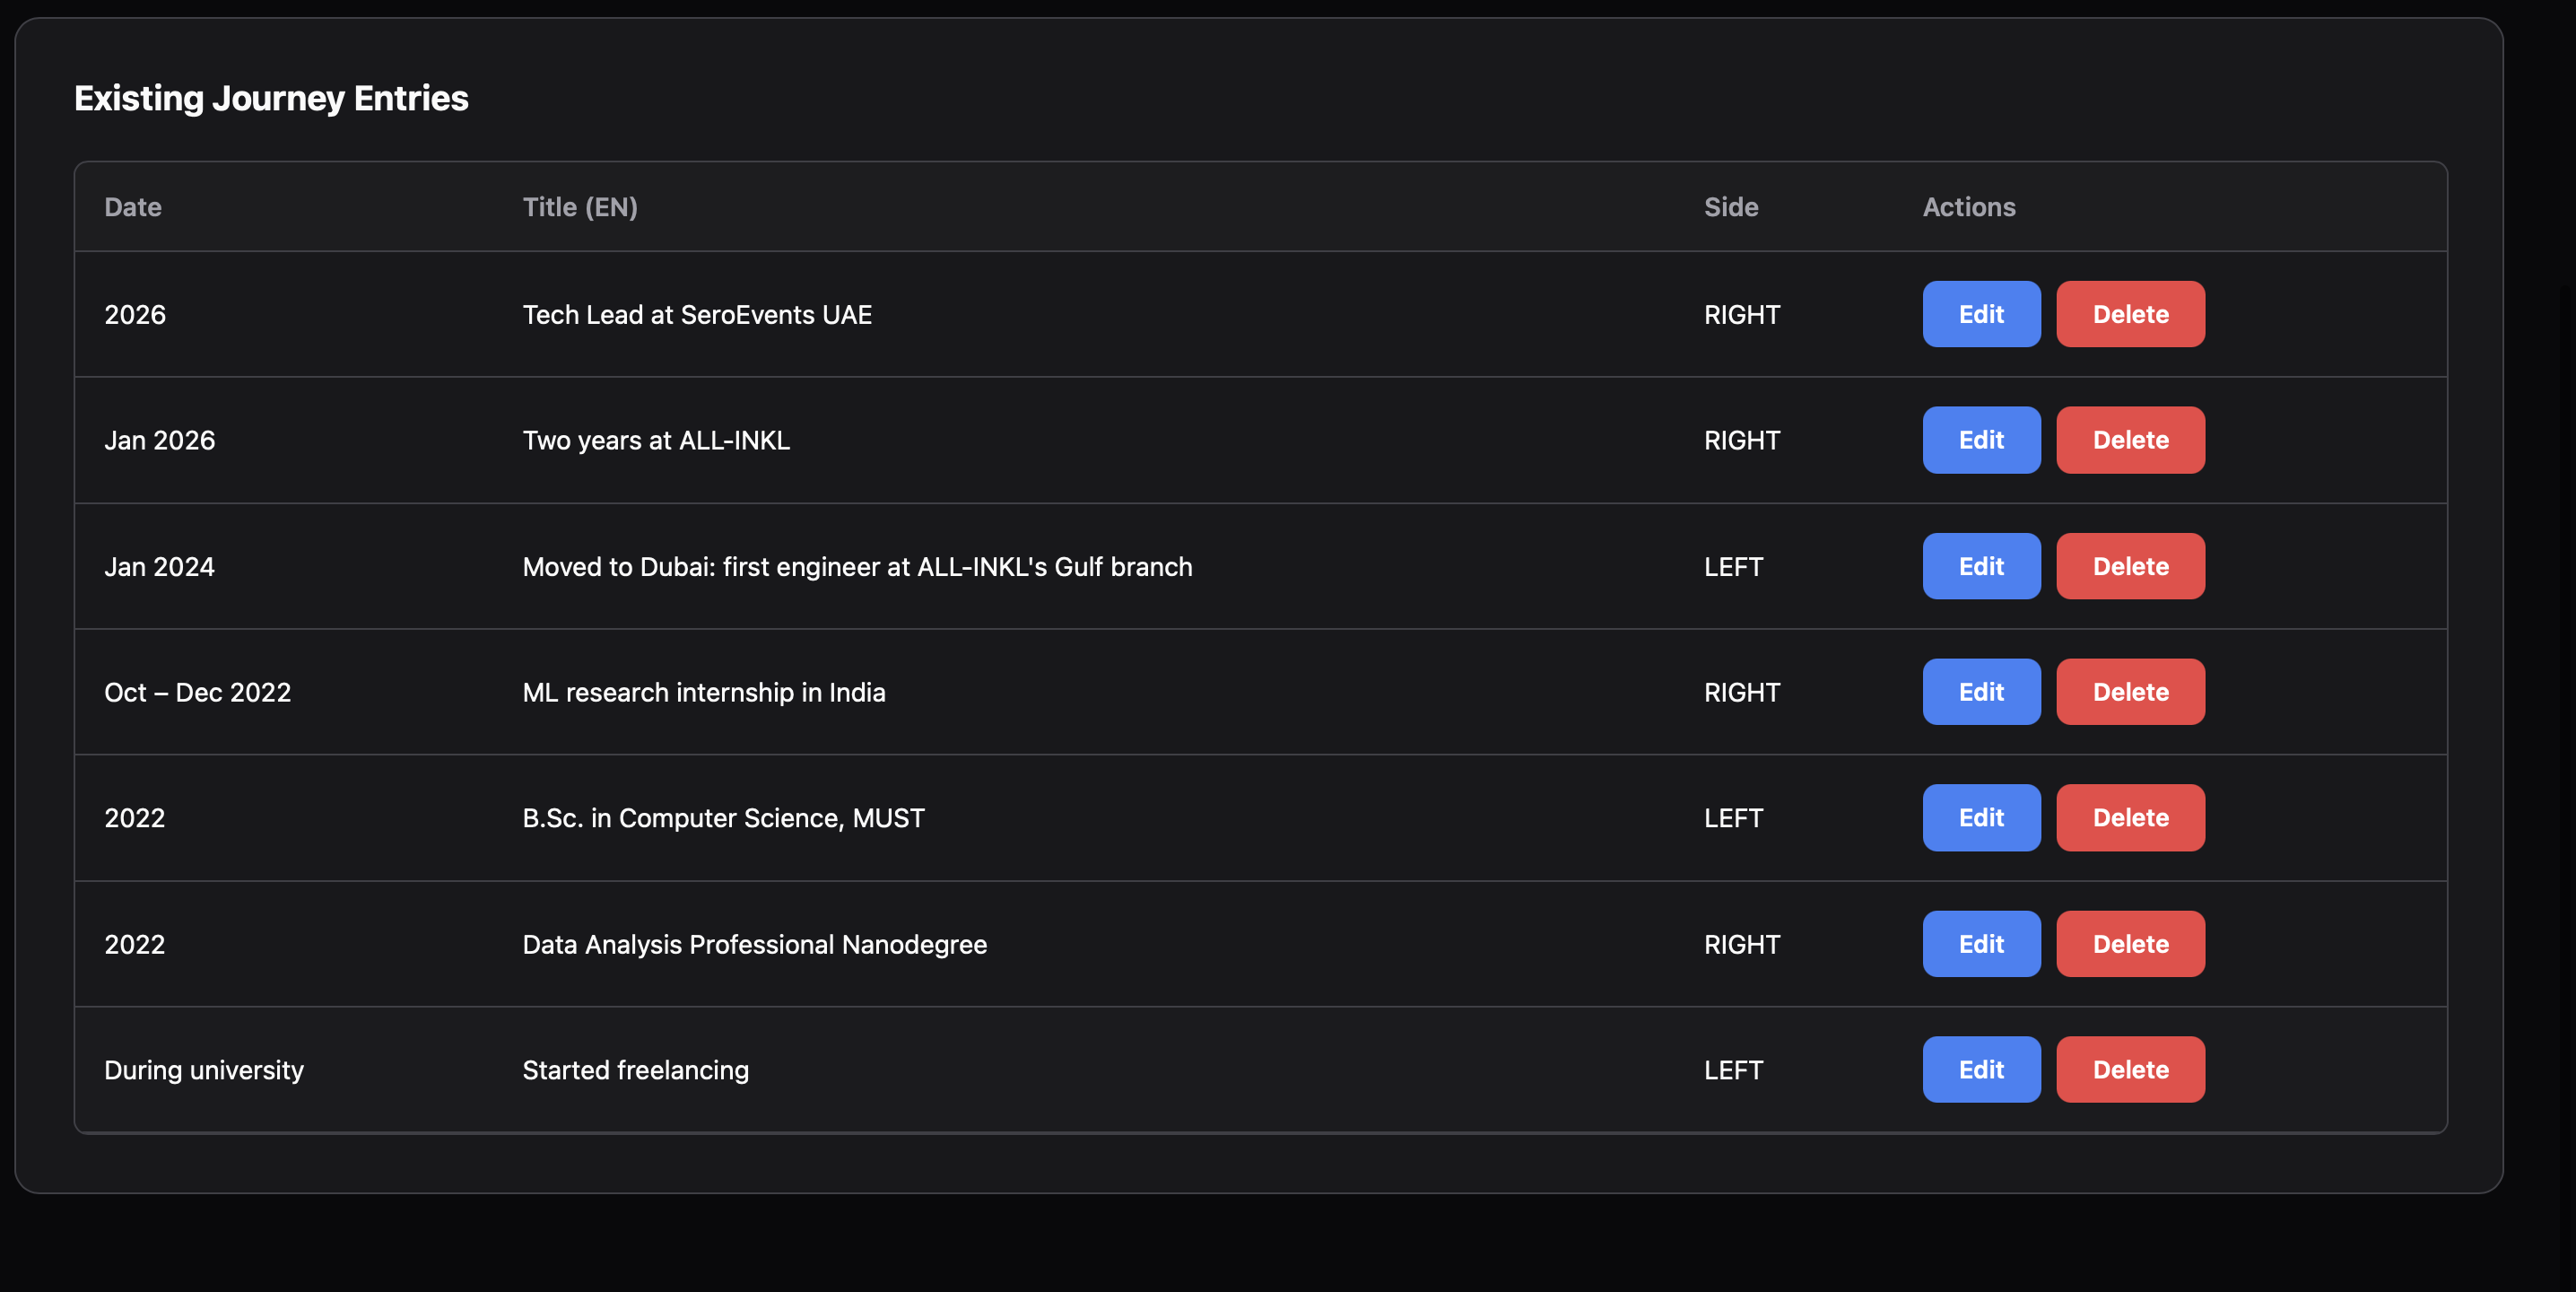
Task: Click the Title (EN) column header
Action: 580,207
